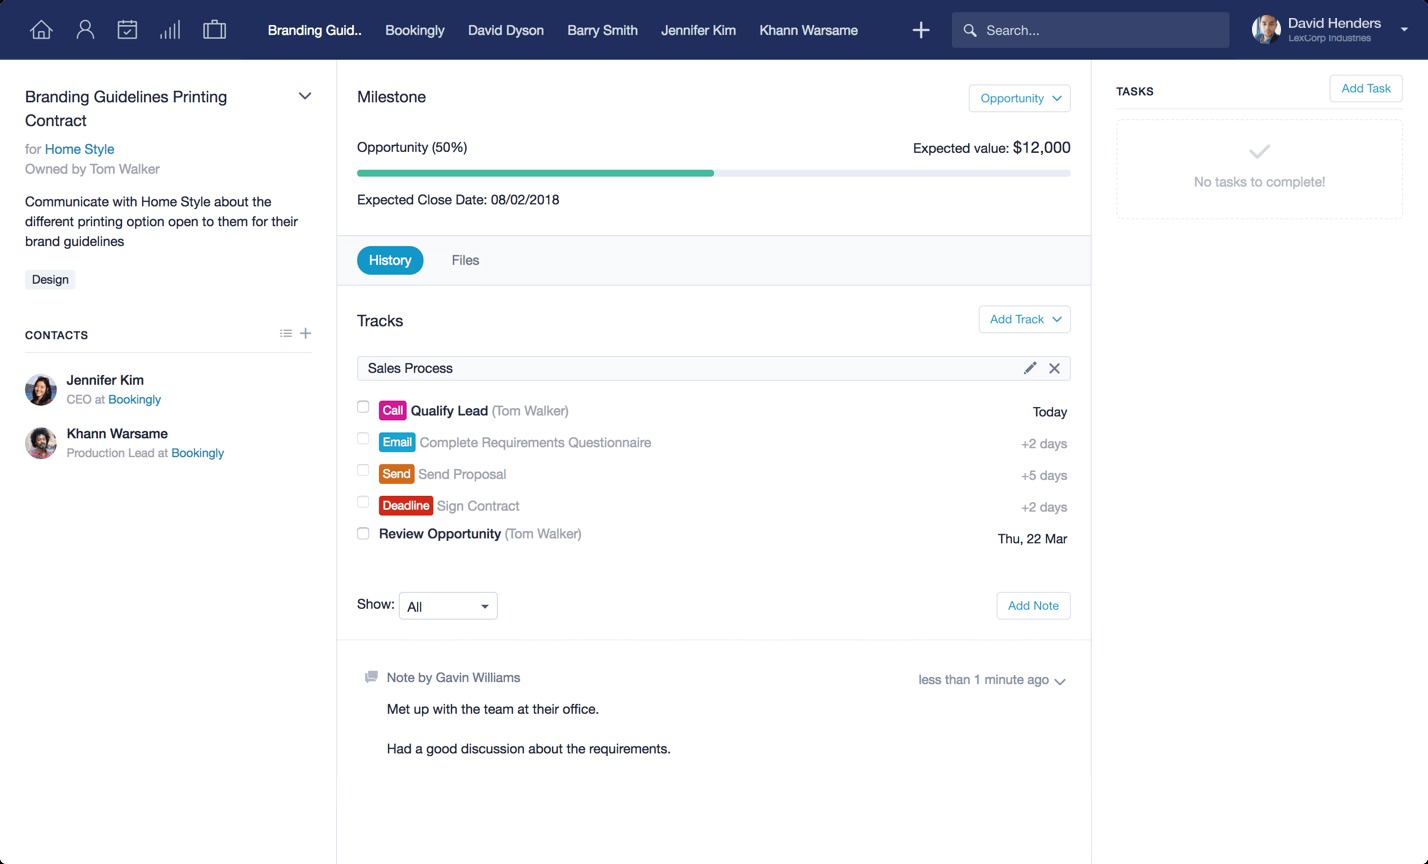Open the People contacts icon
This screenshot has height=864, width=1428.
point(85,30)
